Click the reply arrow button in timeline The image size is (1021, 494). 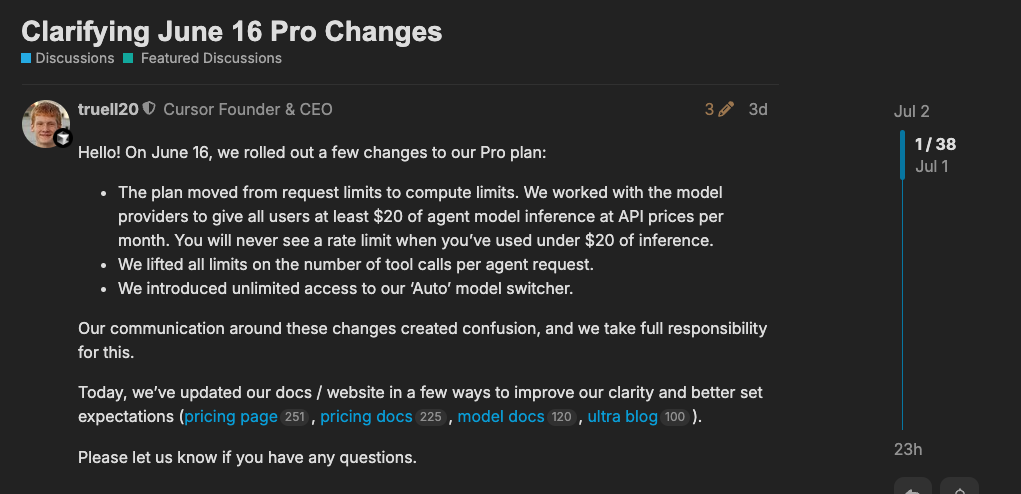point(912,487)
